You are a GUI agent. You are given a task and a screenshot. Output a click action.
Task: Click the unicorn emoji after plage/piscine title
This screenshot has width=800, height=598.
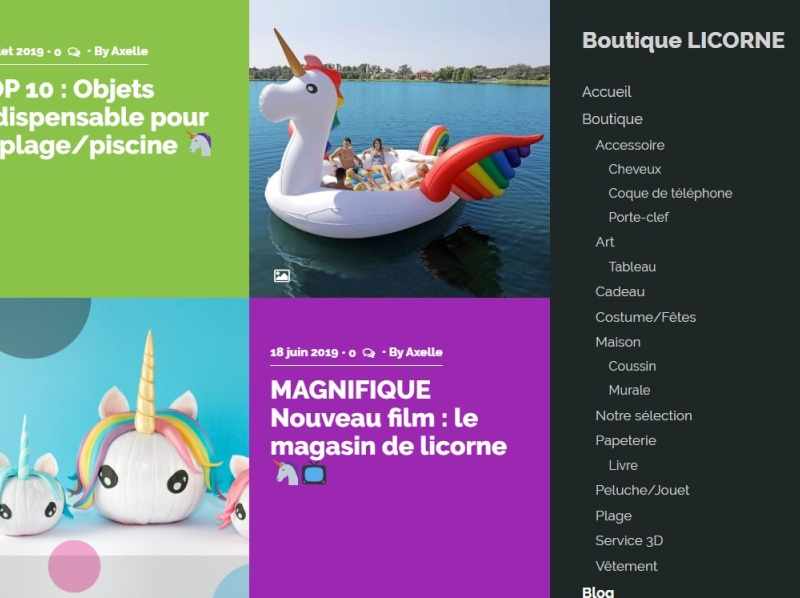(x=199, y=144)
